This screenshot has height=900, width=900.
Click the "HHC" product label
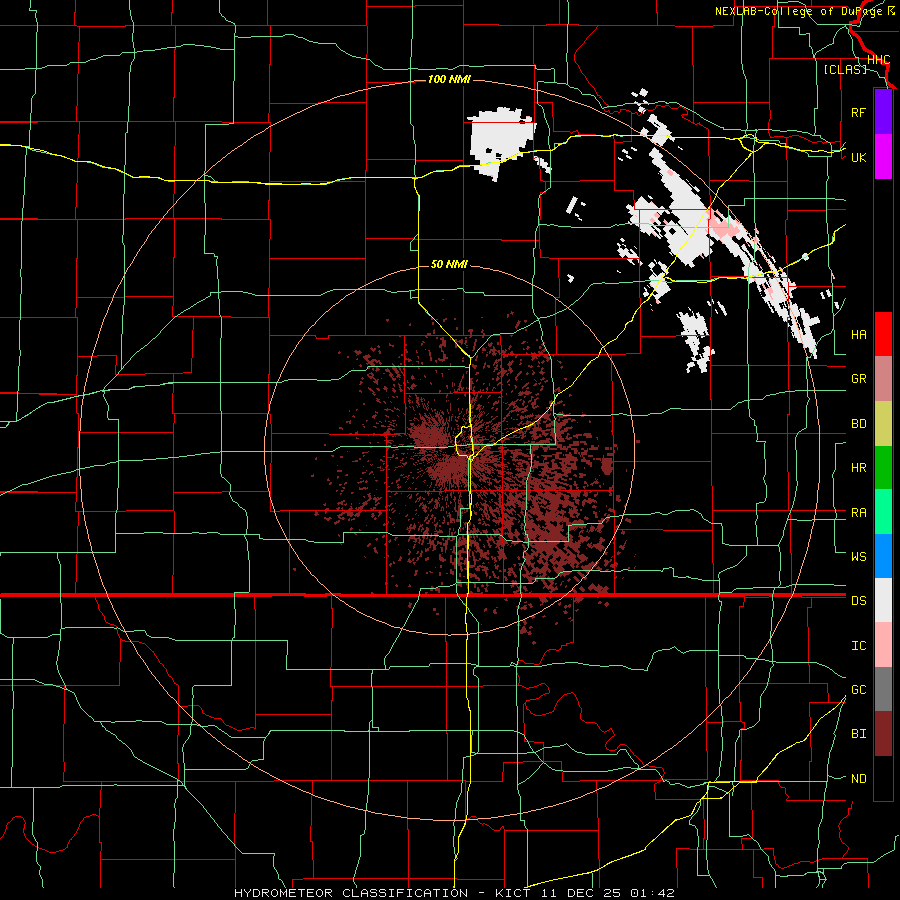(x=878, y=60)
